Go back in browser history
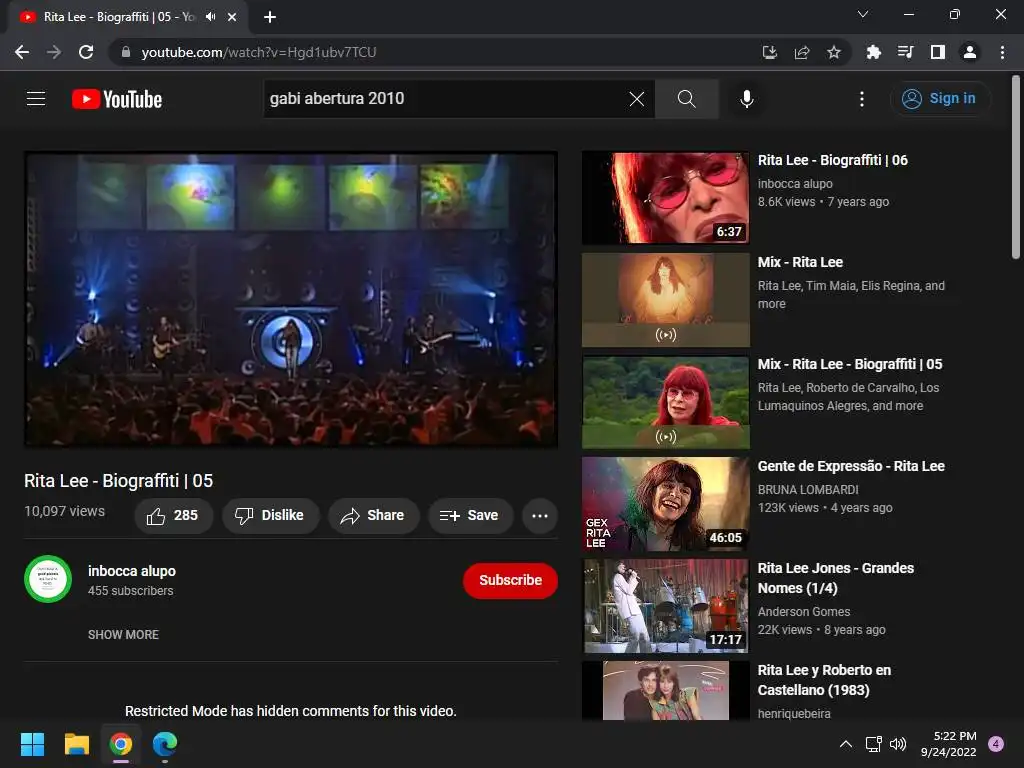Screen dimensions: 1024x768 pyautogui.click(x=22, y=52)
